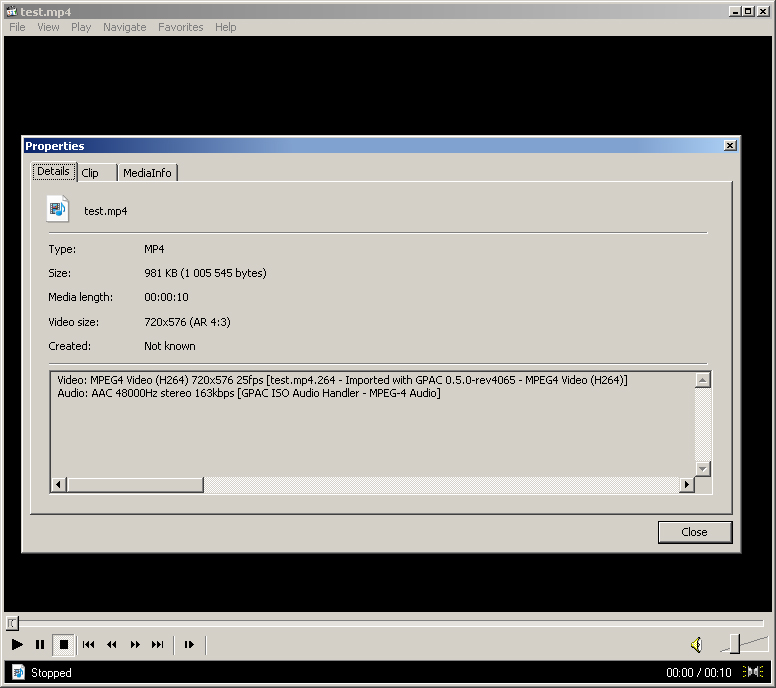Click the test.mp4 filename field
Screen dimensions: 776x688
105,211
